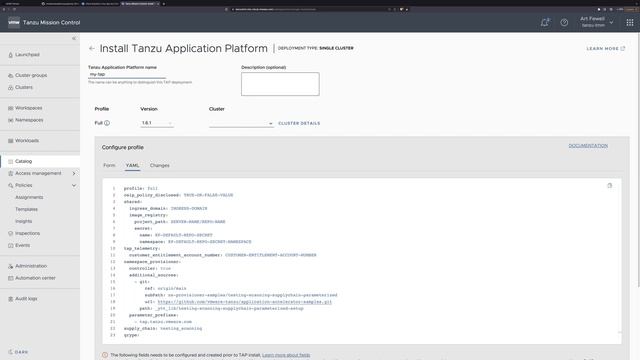Toggle the DARK theme switch
The height and width of the screenshot is (360, 640).
tap(18, 352)
